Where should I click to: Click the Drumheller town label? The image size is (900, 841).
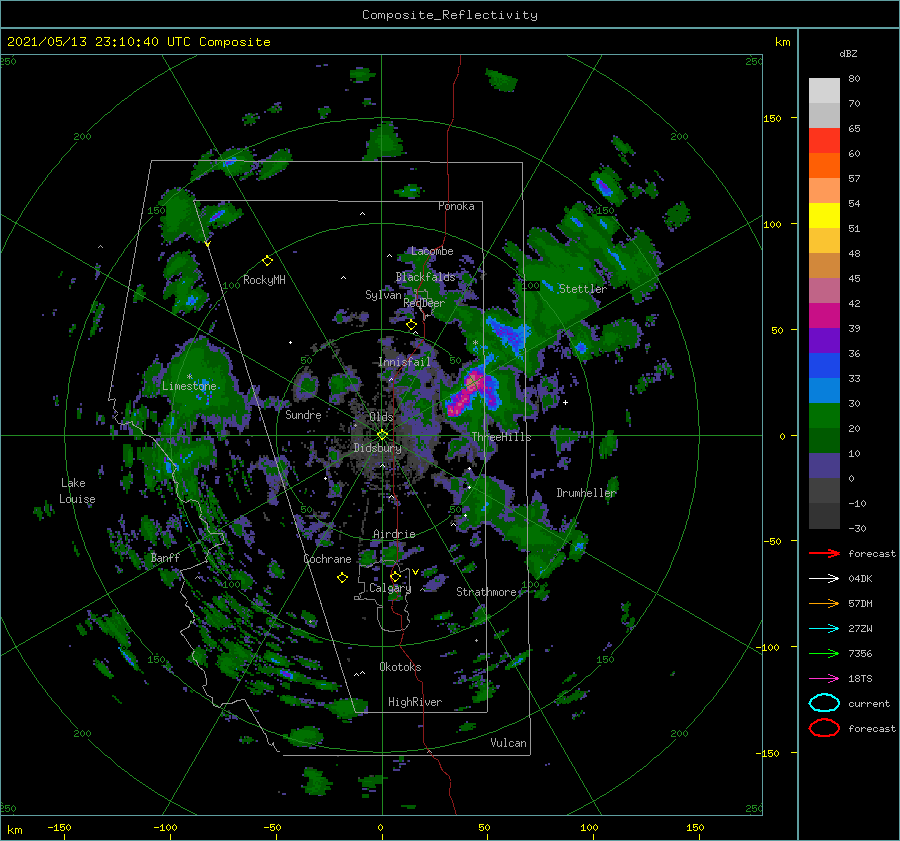[586, 493]
